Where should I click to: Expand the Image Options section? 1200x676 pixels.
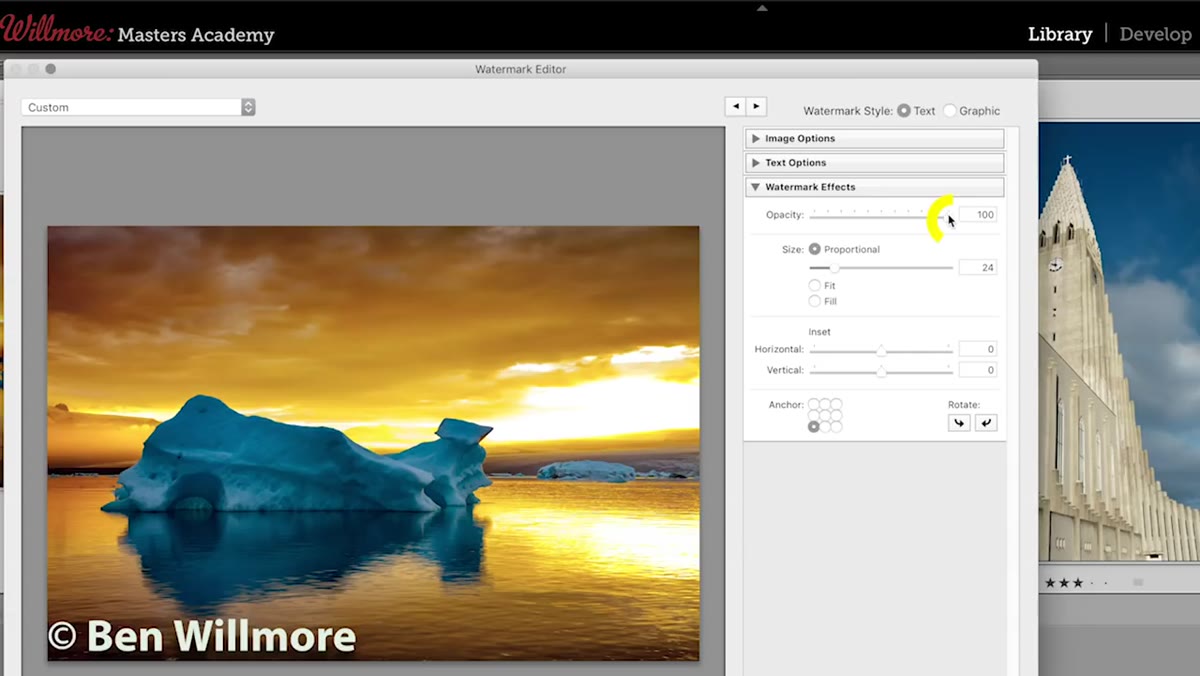pos(875,138)
